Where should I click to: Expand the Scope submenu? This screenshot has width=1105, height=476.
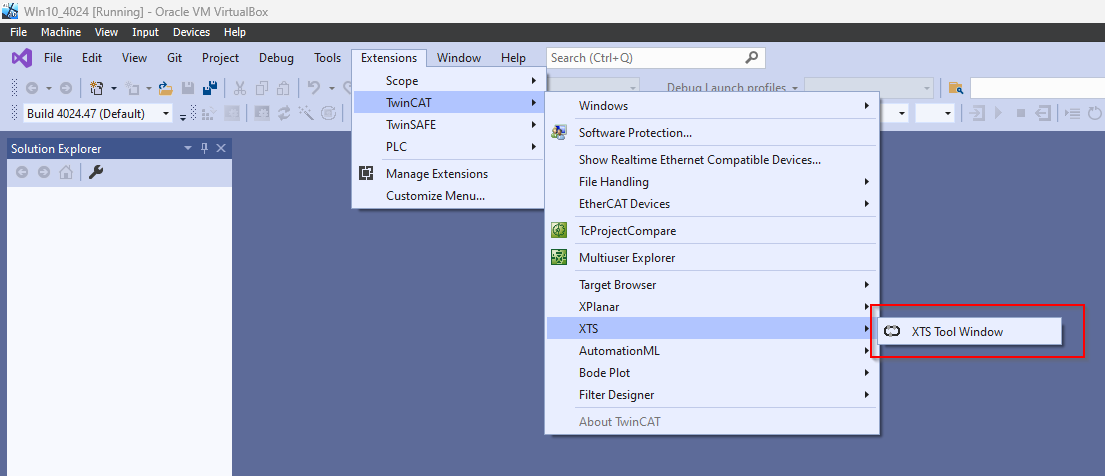[x=448, y=81]
